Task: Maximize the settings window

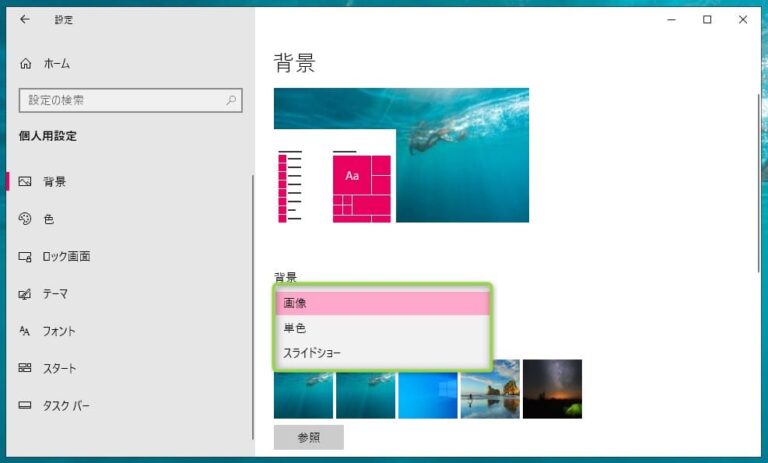Action: (x=707, y=20)
